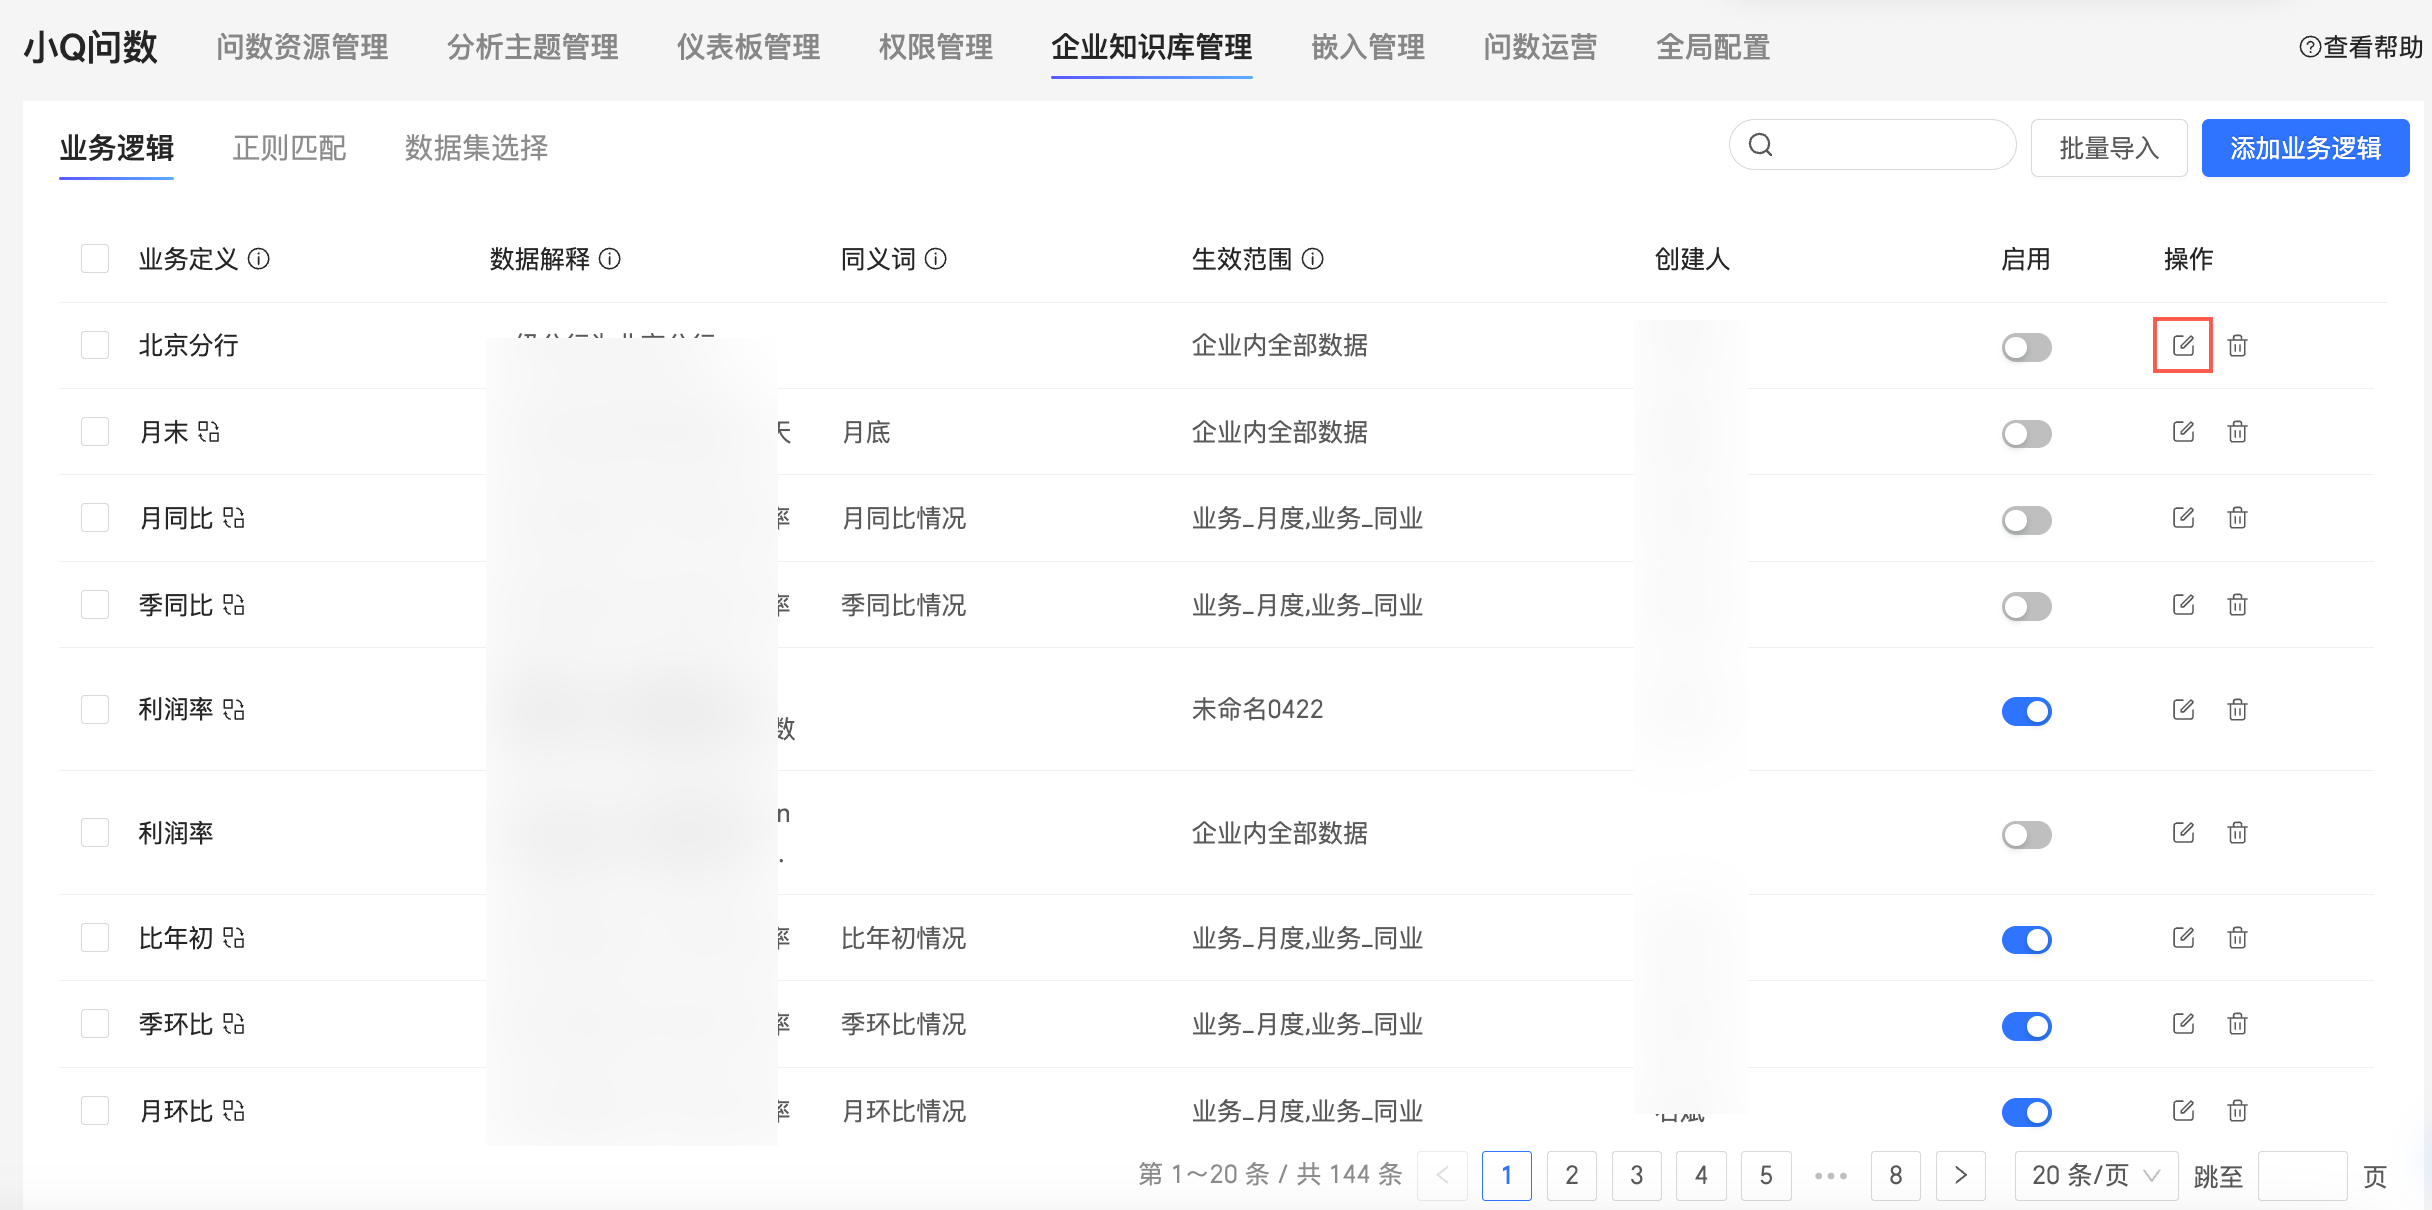
Task: Click the search magnifier icon
Action: click(x=1761, y=146)
